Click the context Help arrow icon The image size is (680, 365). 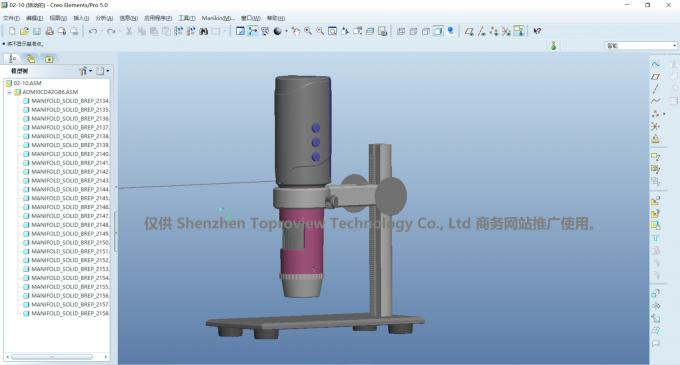(537, 31)
